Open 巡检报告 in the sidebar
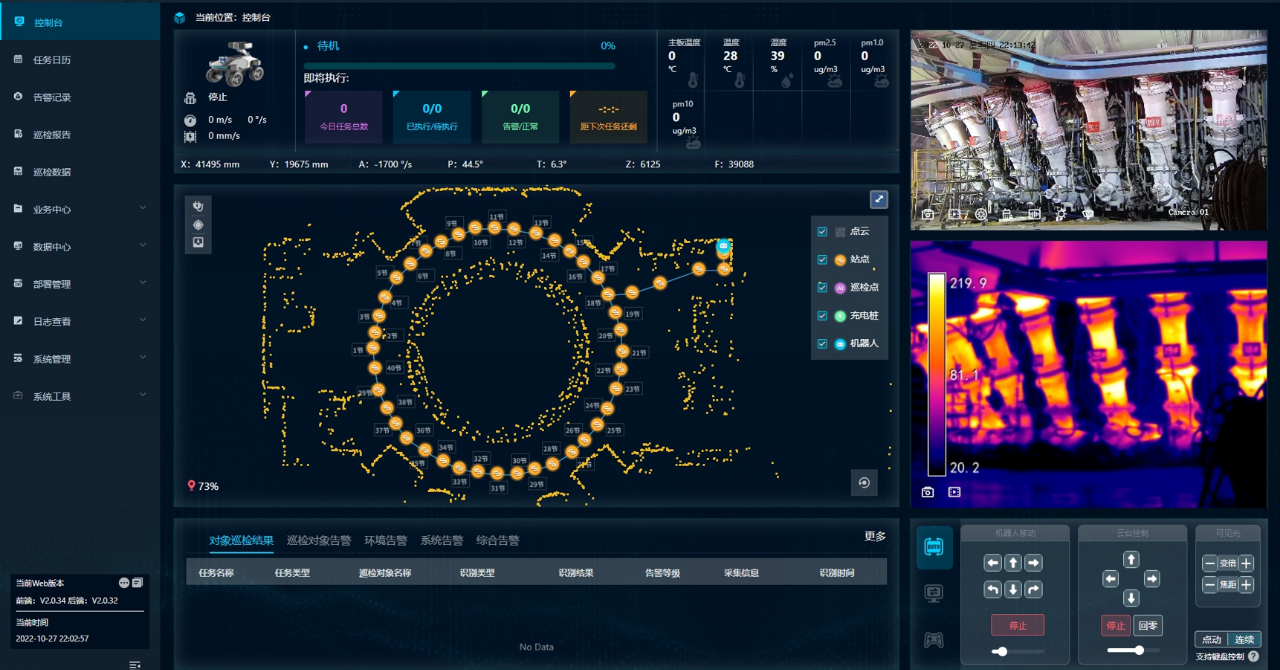Screen dimensions: 1280x670 52,135
